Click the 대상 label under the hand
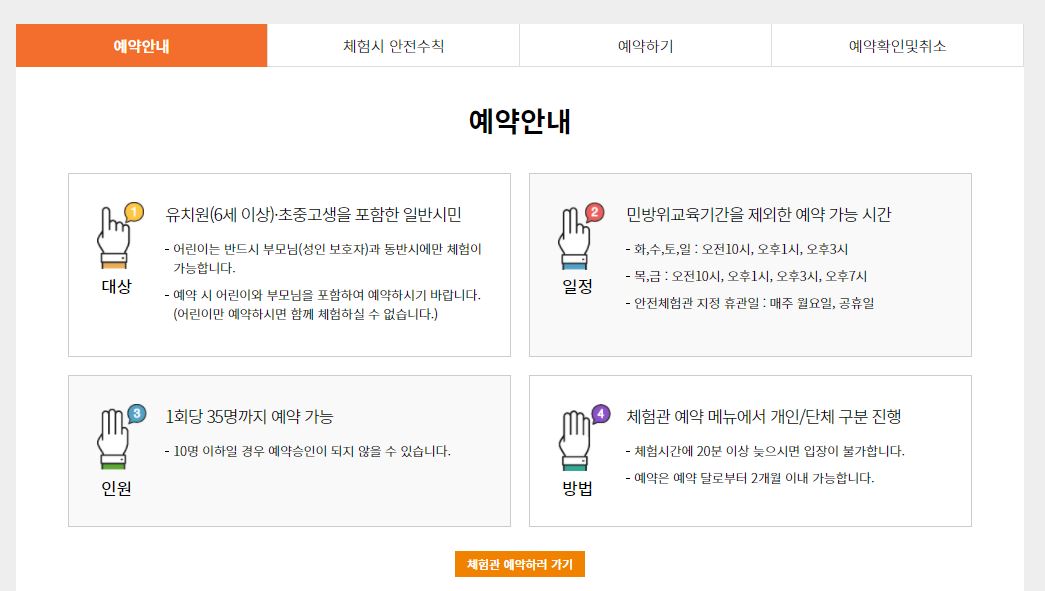 click(116, 287)
